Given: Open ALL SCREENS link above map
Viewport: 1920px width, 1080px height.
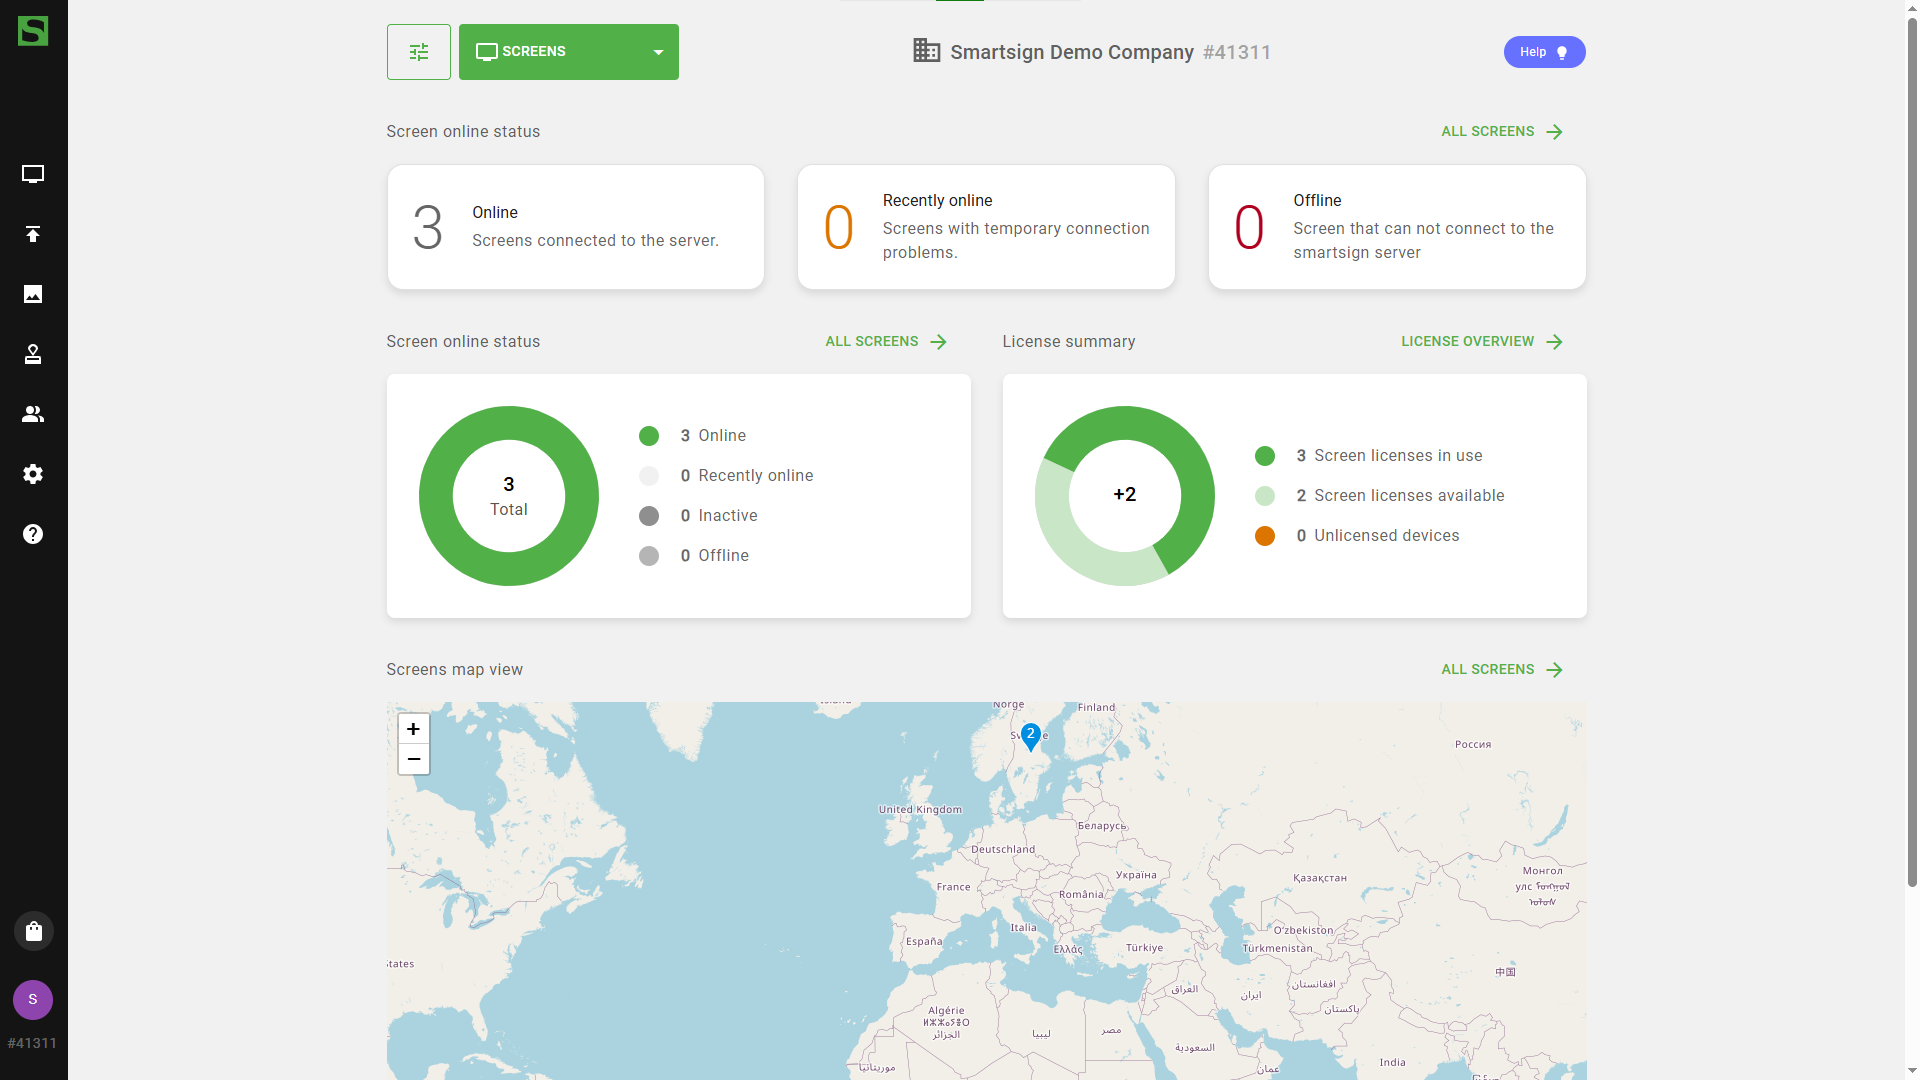Looking at the screenshot, I should [1500, 670].
